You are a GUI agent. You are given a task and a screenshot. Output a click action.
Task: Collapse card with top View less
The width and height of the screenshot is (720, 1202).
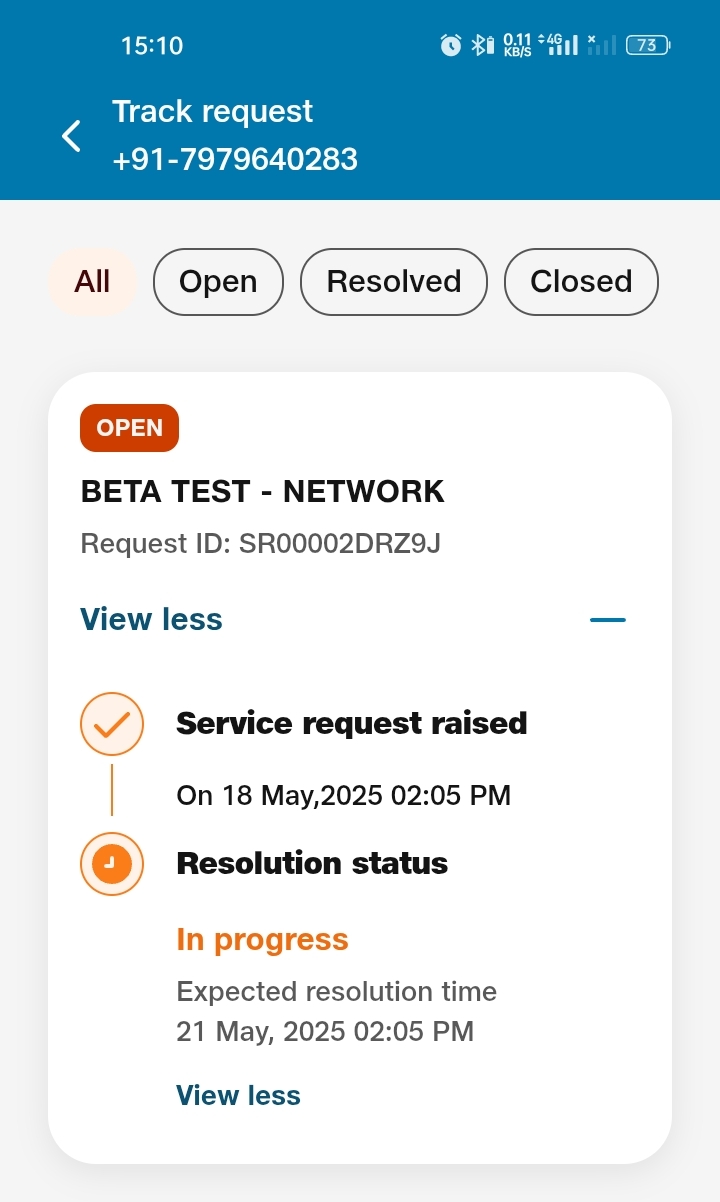click(151, 620)
